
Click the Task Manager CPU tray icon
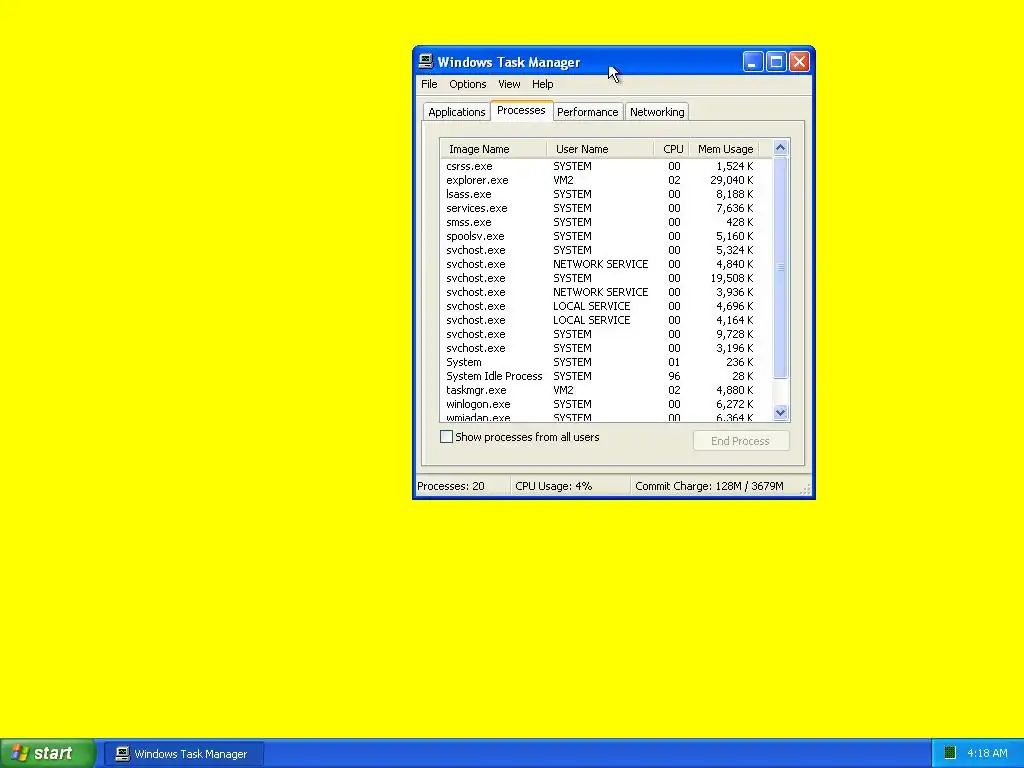(x=950, y=753)
